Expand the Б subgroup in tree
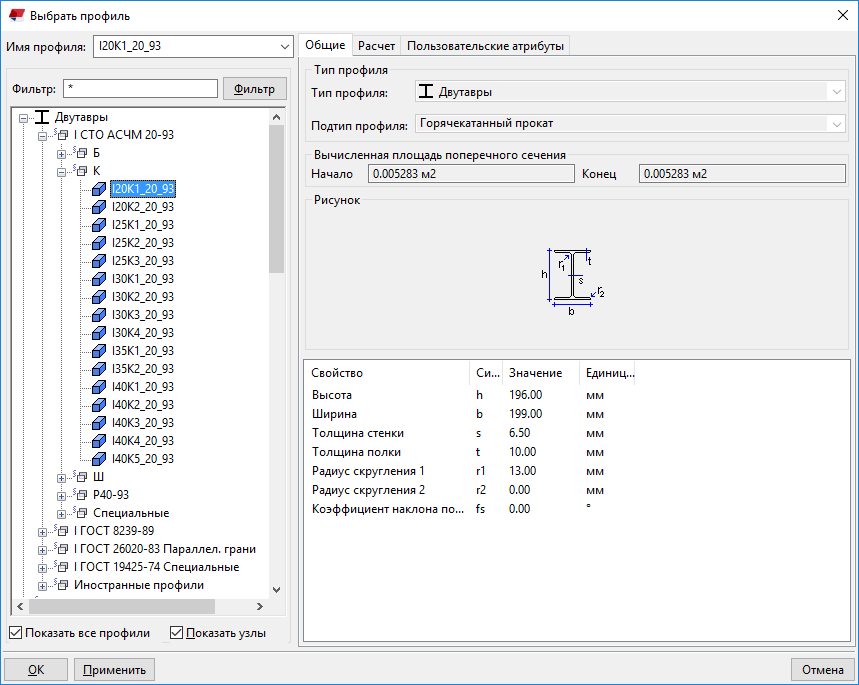Screen dimensions: 859x685 (x=62, y=153)
